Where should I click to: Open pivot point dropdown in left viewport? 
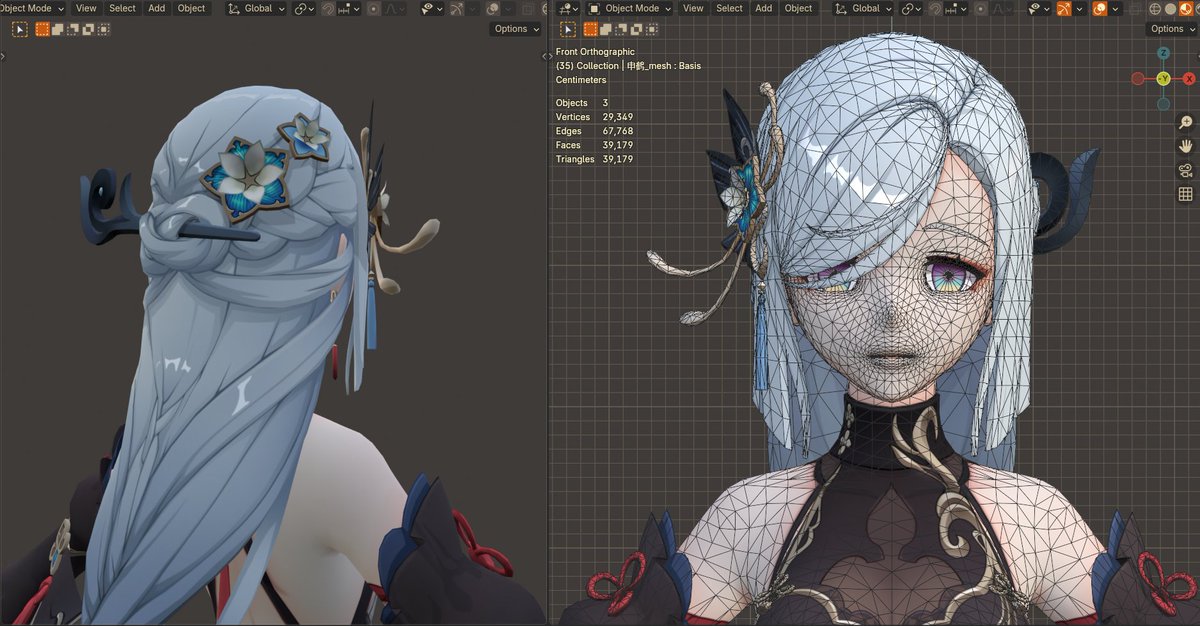pyautogui.click(x=304, y=8)
